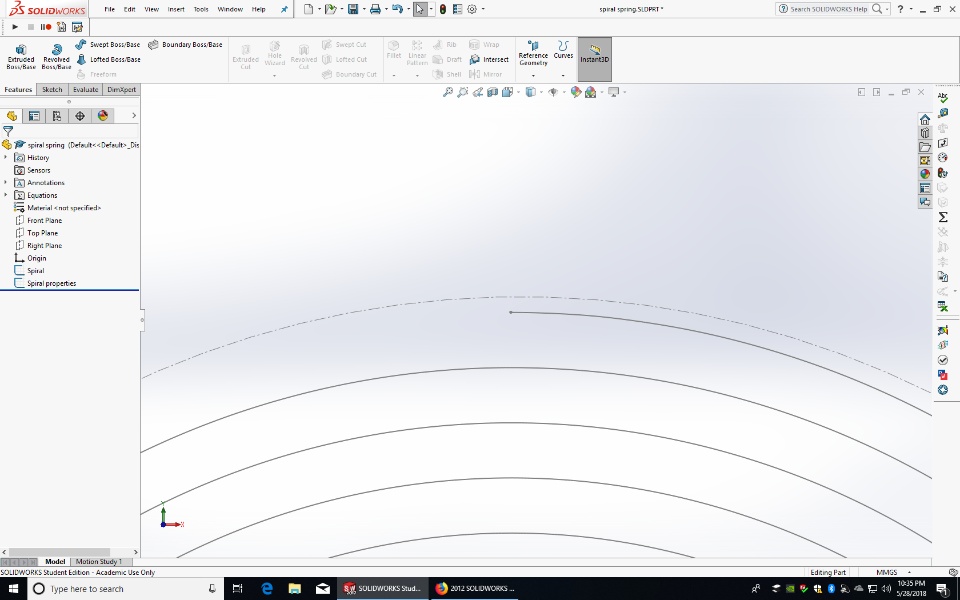Select Spiral sketch in tree
The height and width of the screenshot is (600, 960).
[x=36, y=271]
